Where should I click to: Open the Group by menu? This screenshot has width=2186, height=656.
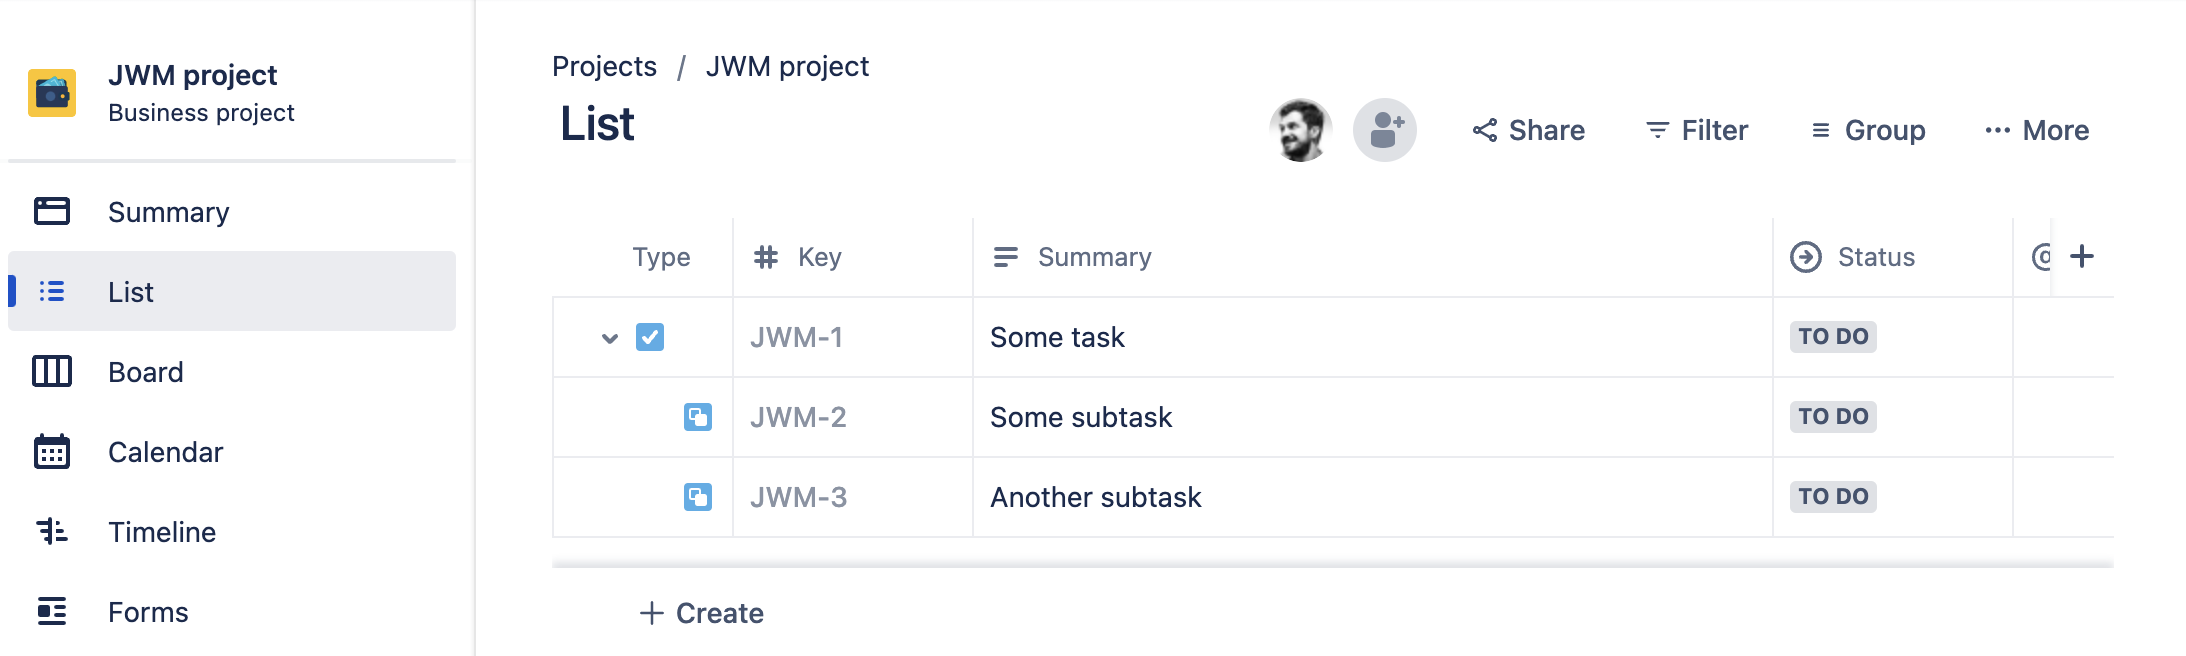(x=1868, y=130)
